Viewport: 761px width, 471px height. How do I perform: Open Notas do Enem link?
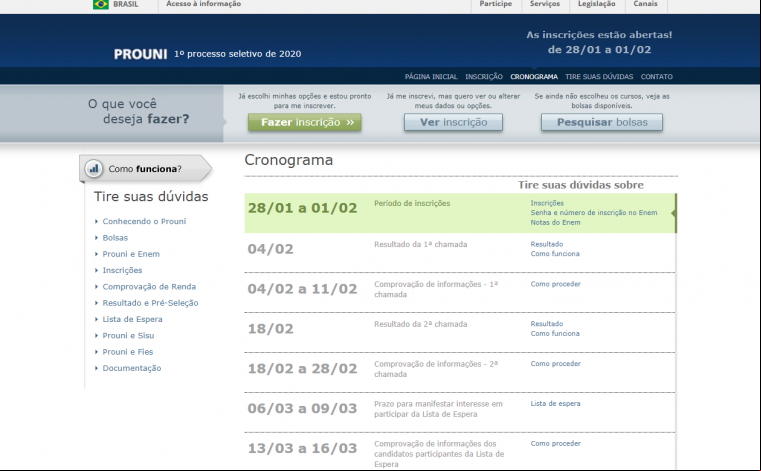[x=555, y=222]
